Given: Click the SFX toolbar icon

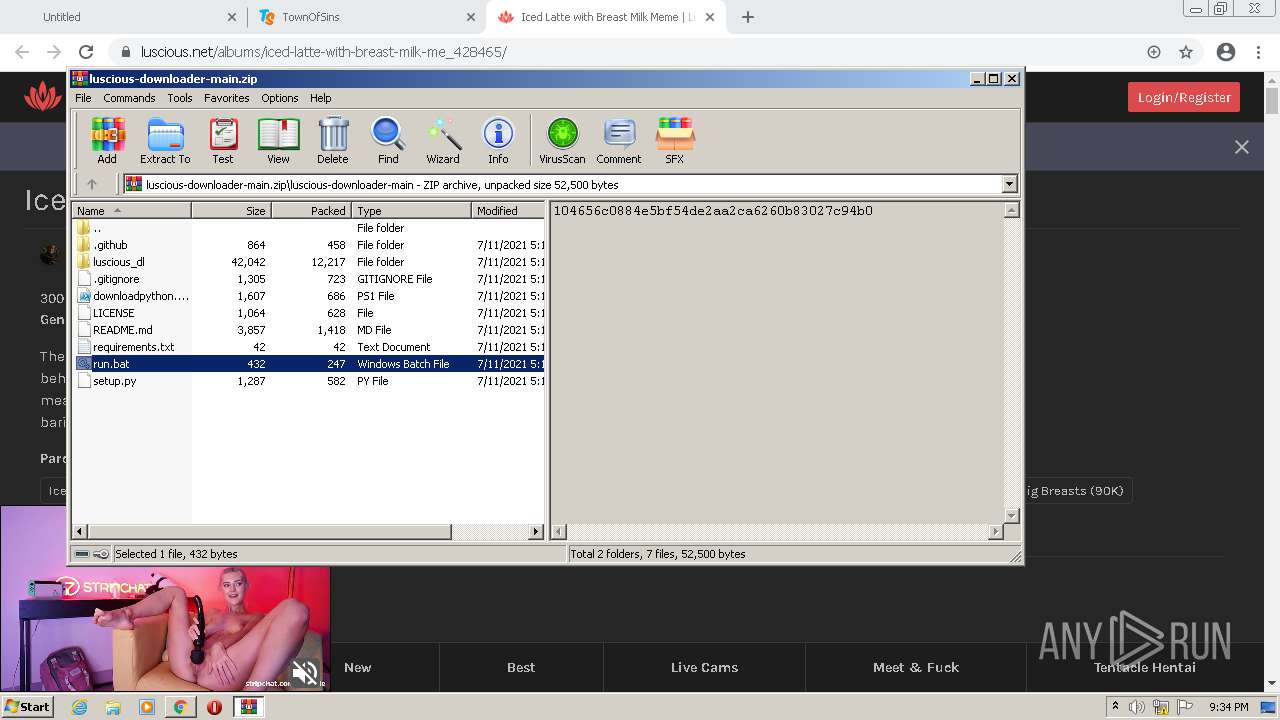Looking at the screenshot, I should click(x=675, y=140).
